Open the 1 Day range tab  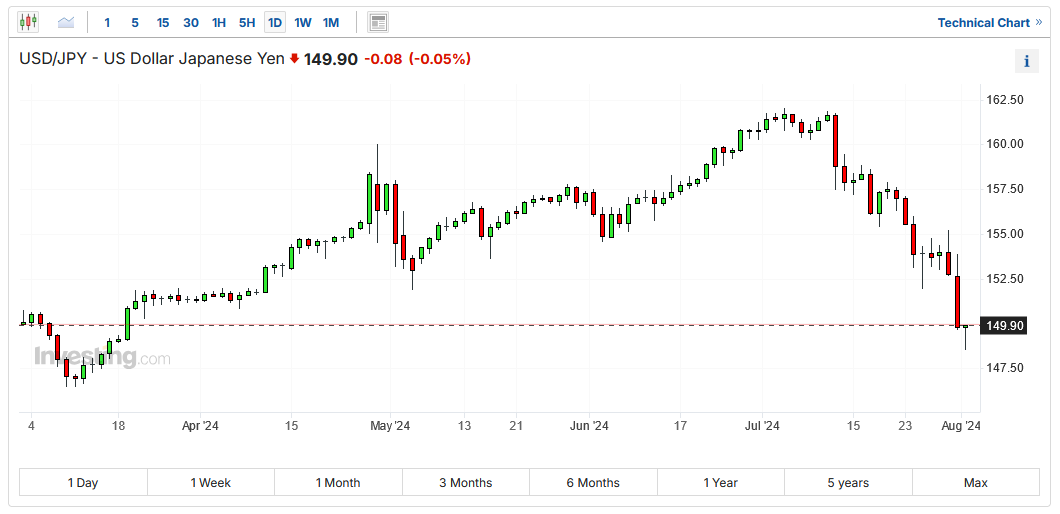[x=83, y=483]
